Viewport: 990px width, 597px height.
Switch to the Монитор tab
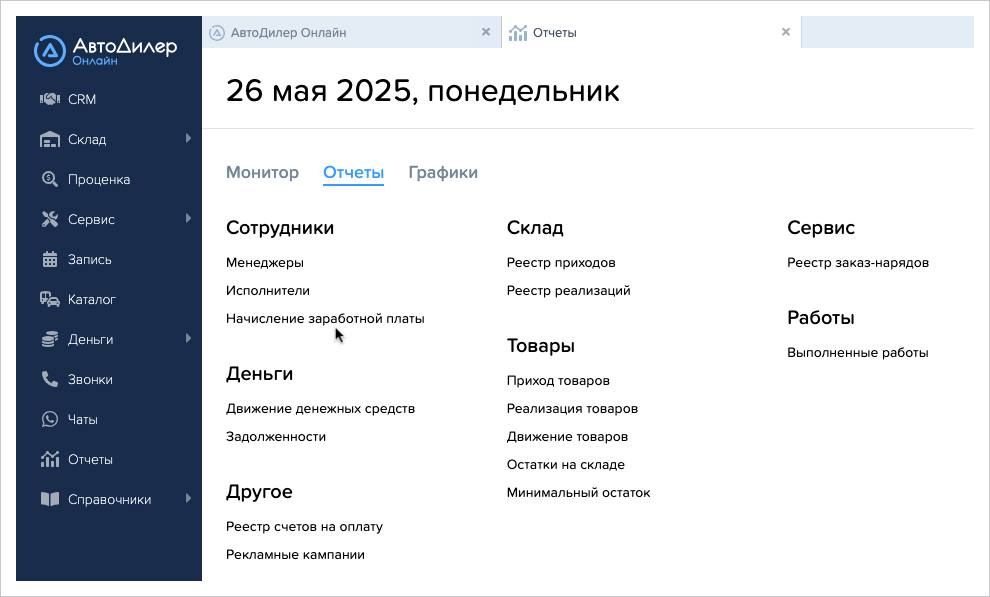263,172
